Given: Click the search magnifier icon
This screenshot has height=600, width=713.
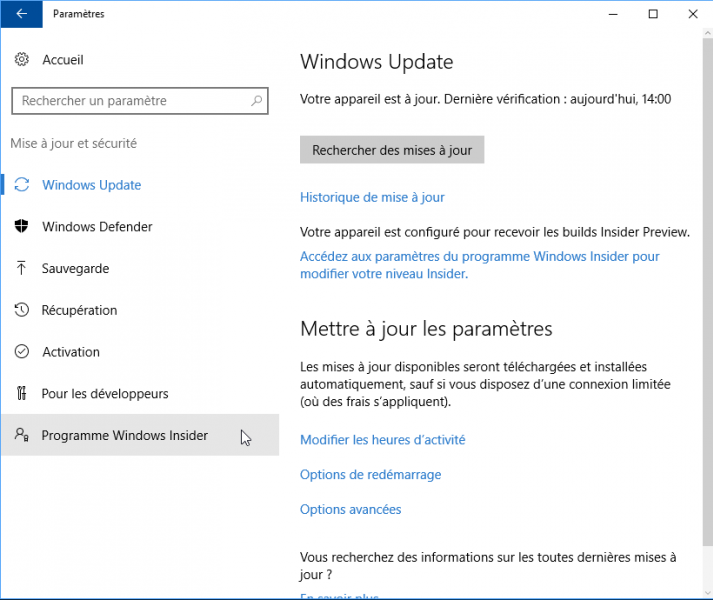Looking at the screenshot, I should pos(256,101).
